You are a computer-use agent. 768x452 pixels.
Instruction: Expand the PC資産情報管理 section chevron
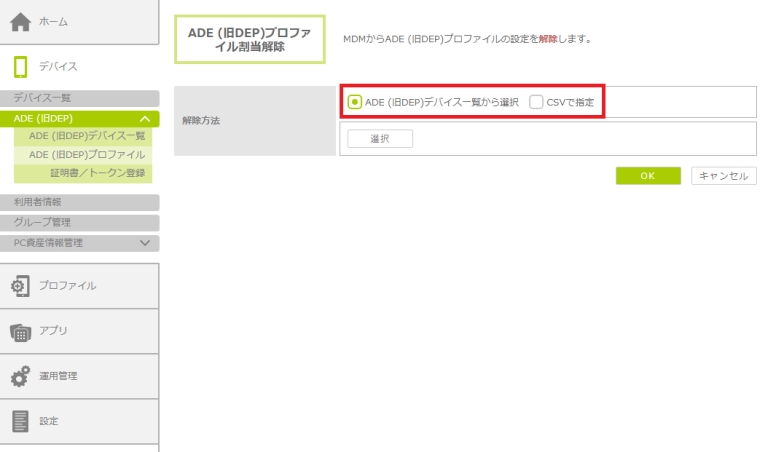coord(144,243)
